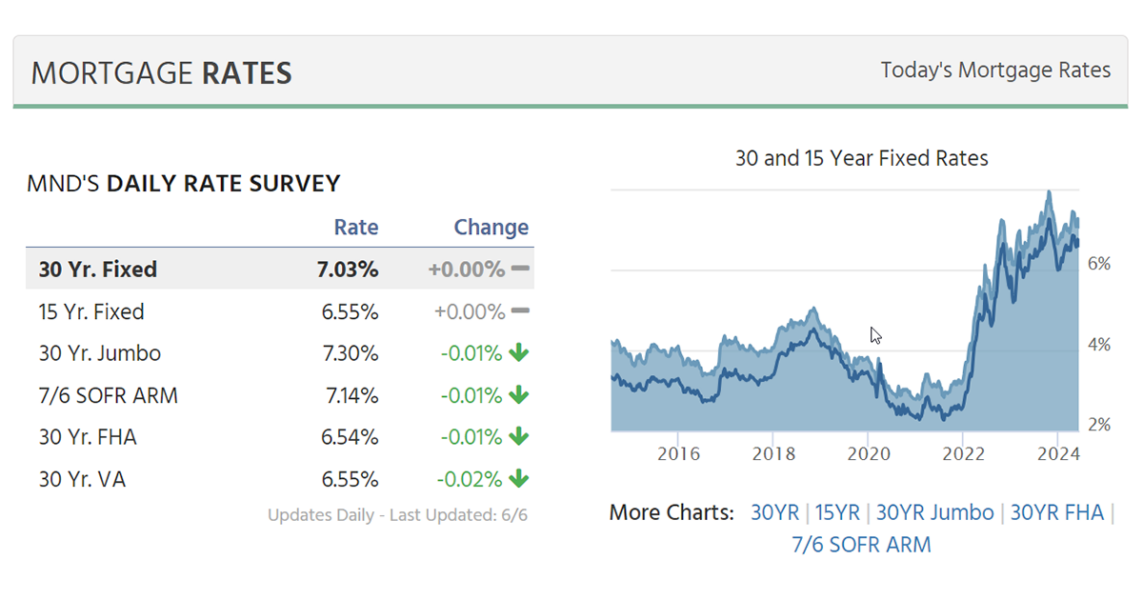Sort the table by the Change column
The width and height of the screenshot is (1143, 600).
[491, 227]
